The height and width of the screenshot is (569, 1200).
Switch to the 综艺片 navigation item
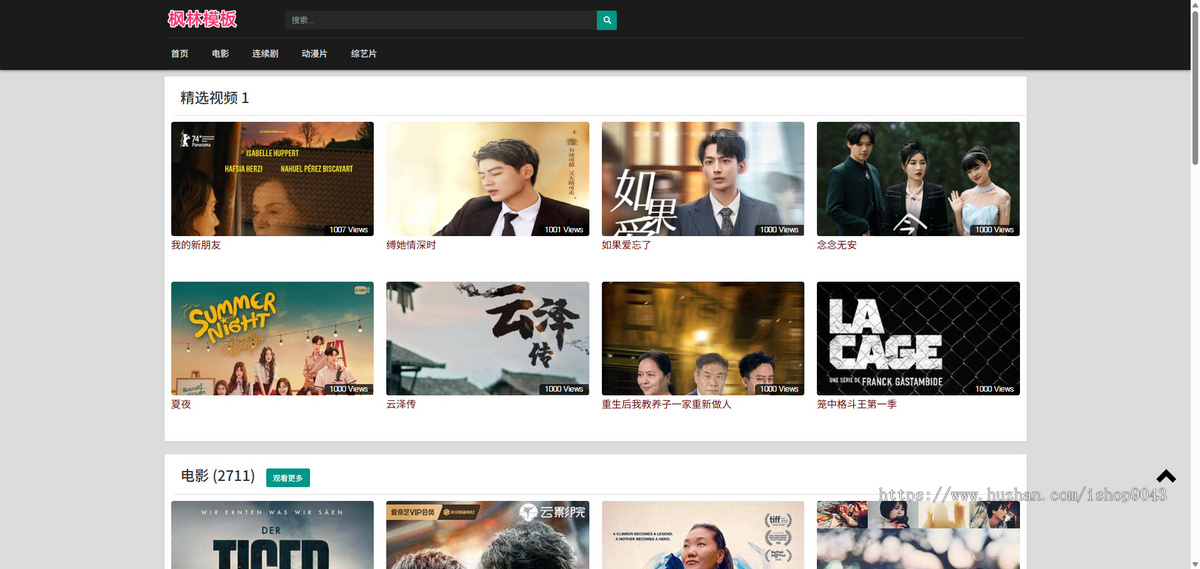click(364, 54)
